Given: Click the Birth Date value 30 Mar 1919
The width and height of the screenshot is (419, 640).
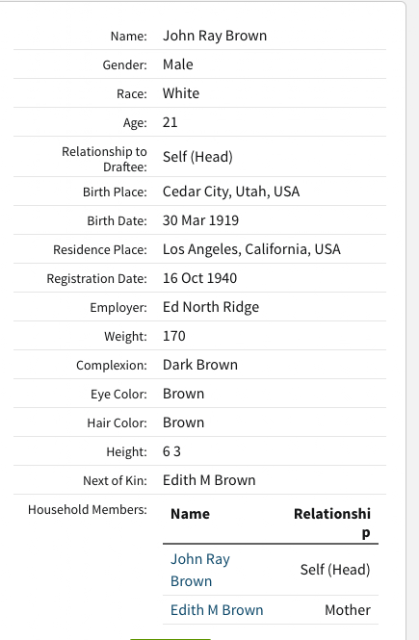Looking at the screenshot, I should pyautogui.click(x=201, y=220).
